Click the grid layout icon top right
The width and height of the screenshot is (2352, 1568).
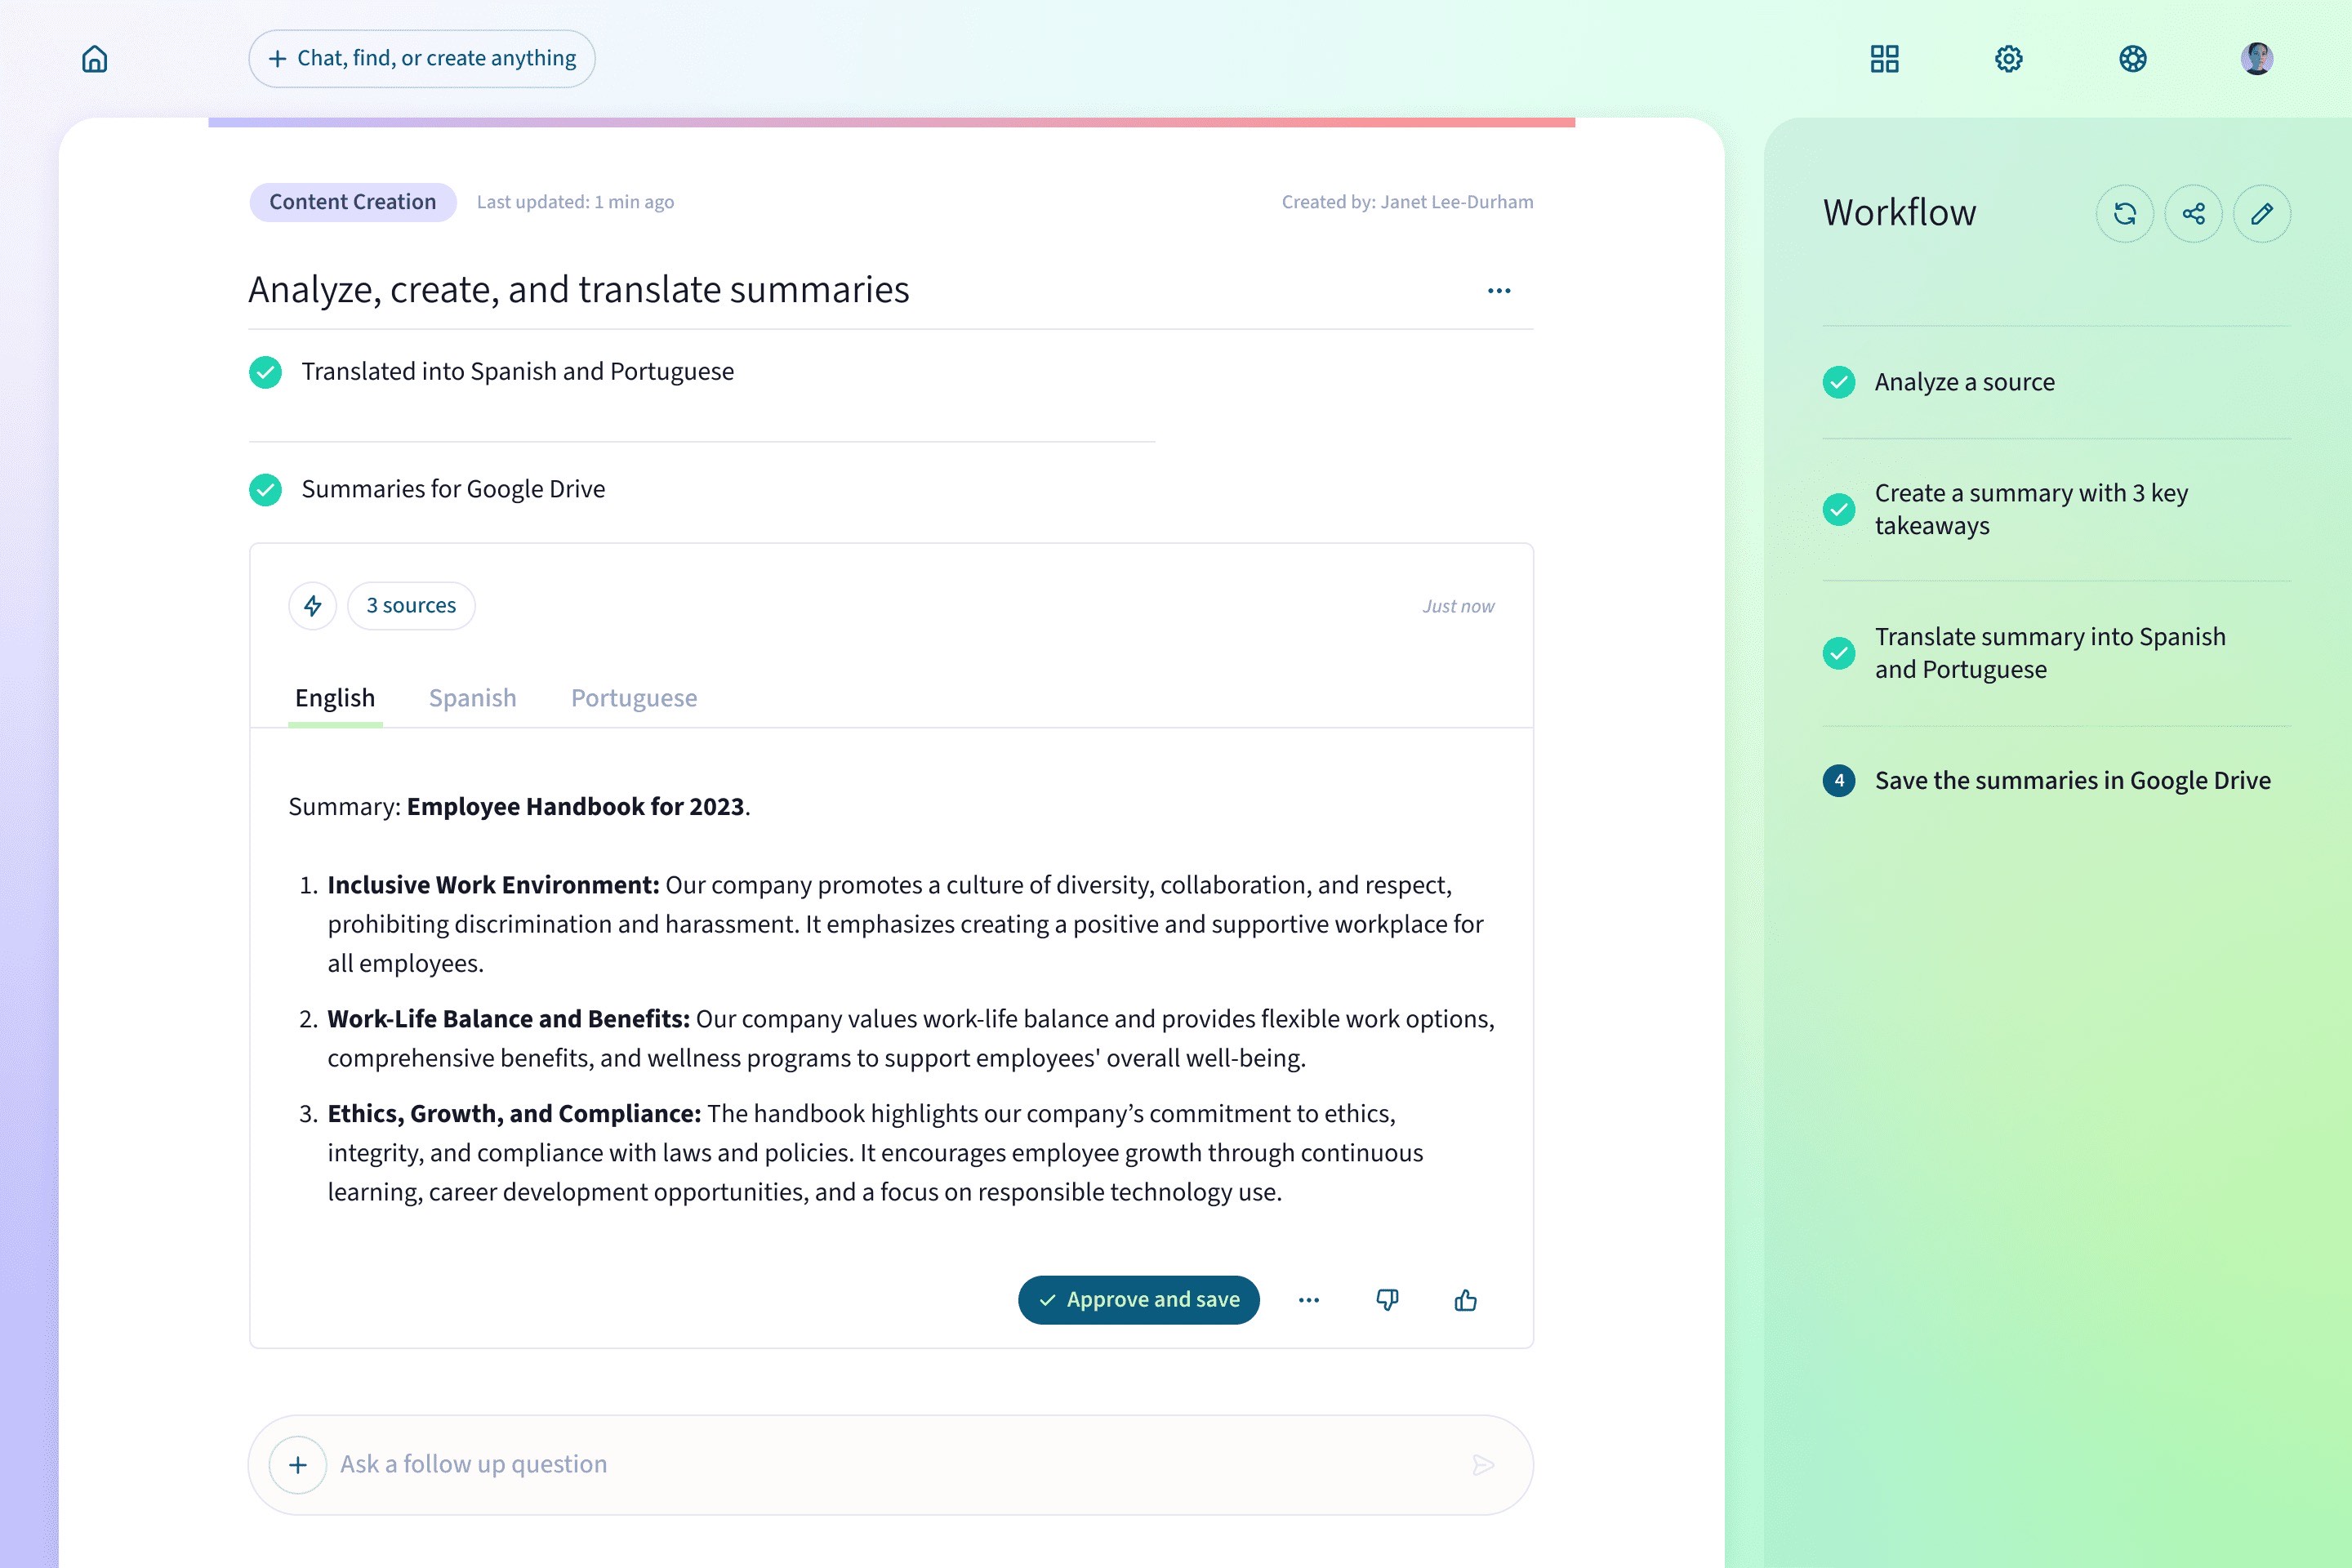1883,58
